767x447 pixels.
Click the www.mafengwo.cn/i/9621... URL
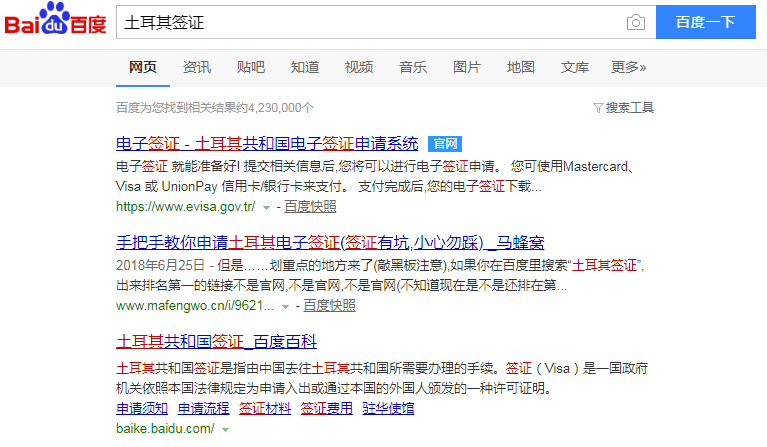click(x=195, y=306)
